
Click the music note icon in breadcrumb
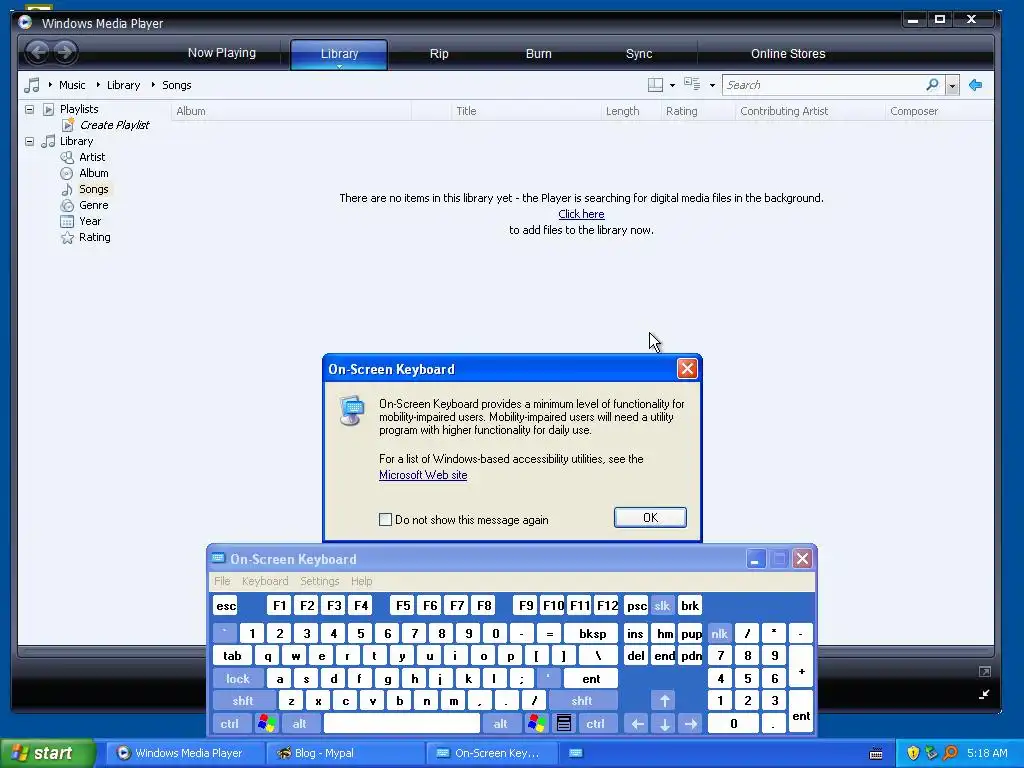[31, 85]
